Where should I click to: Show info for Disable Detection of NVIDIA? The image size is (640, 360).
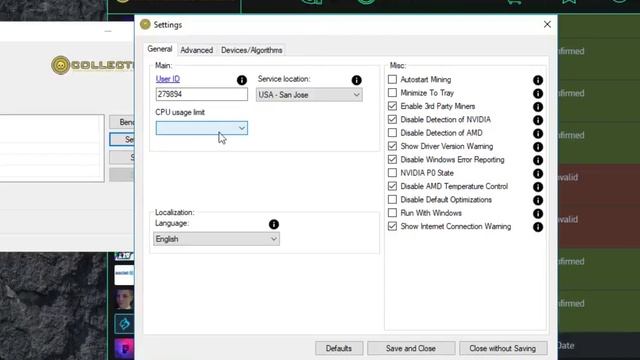coord(538,120)
